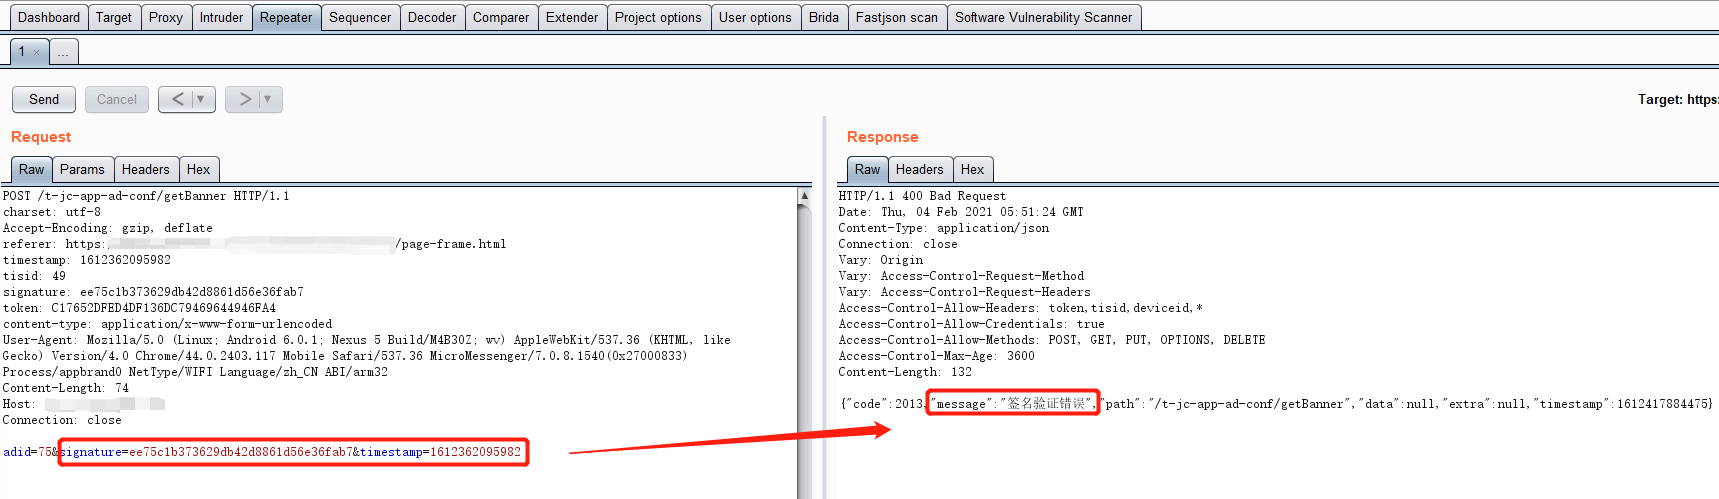Viewport: 1719px width, 499px height.
Task: Open the Project options tab
Action: click(658, 17)
